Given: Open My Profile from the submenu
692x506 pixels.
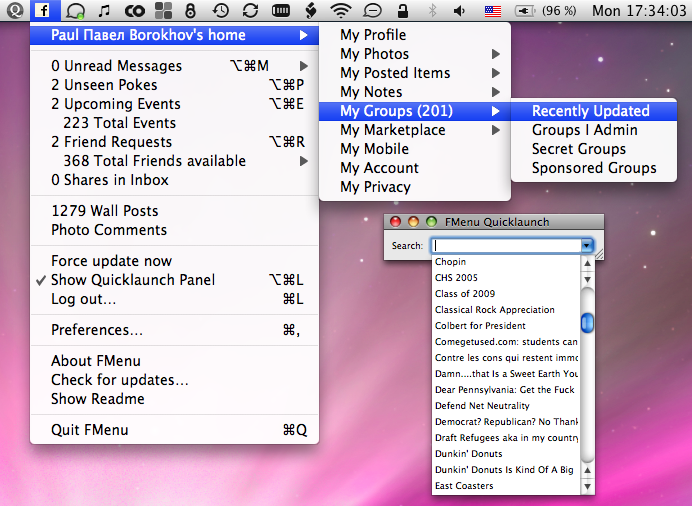Looking at the screenshot, I should pyautogui.click(x=415, y=35).
